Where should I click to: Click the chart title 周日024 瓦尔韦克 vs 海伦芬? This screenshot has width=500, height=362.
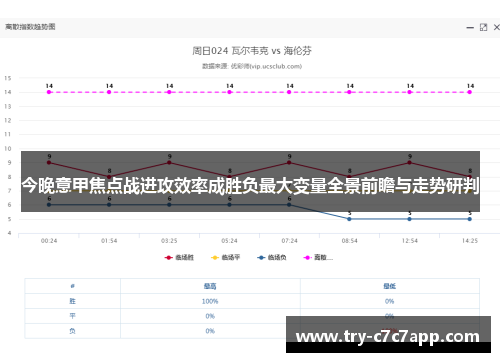[x=252, y=51]
